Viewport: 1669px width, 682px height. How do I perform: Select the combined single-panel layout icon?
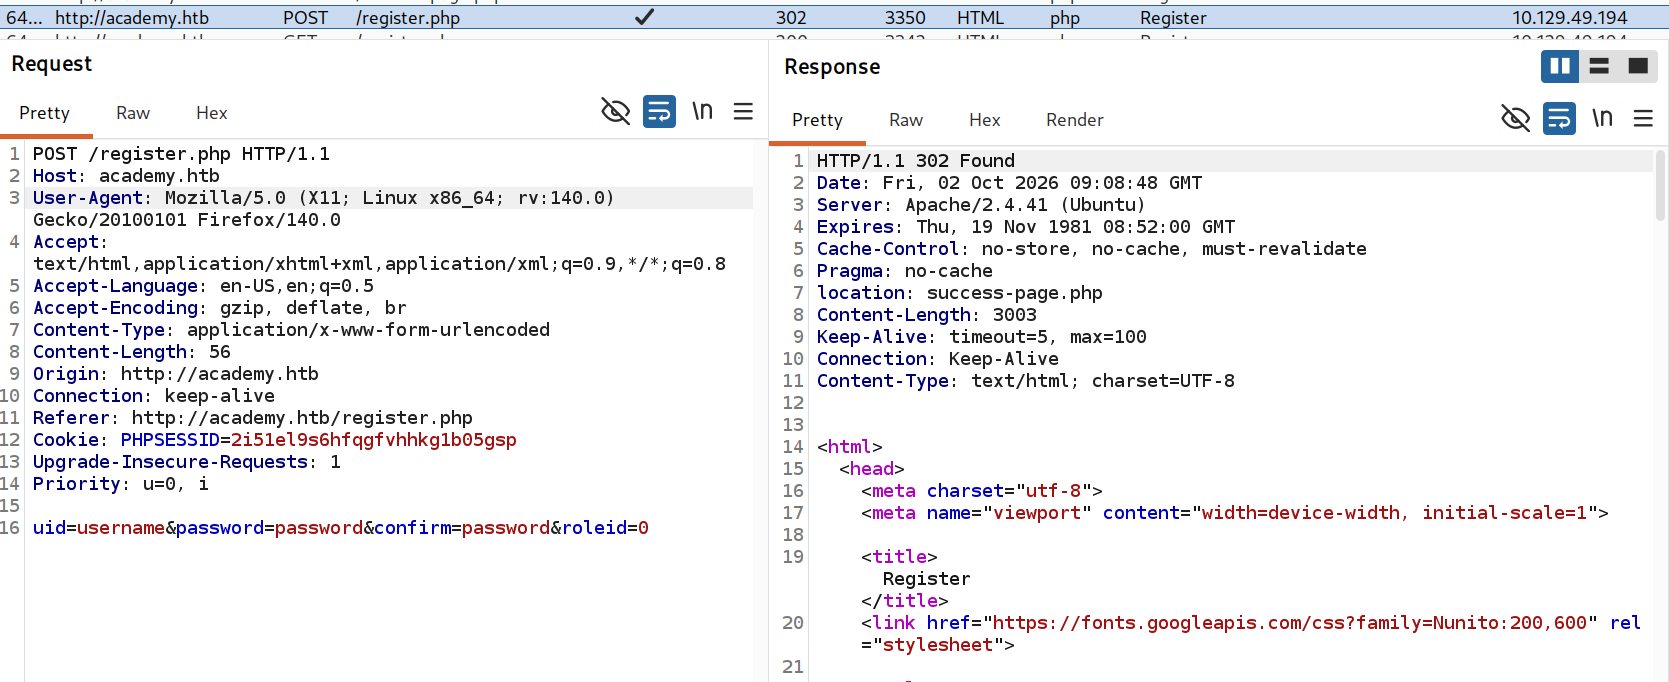point(1638,66)
